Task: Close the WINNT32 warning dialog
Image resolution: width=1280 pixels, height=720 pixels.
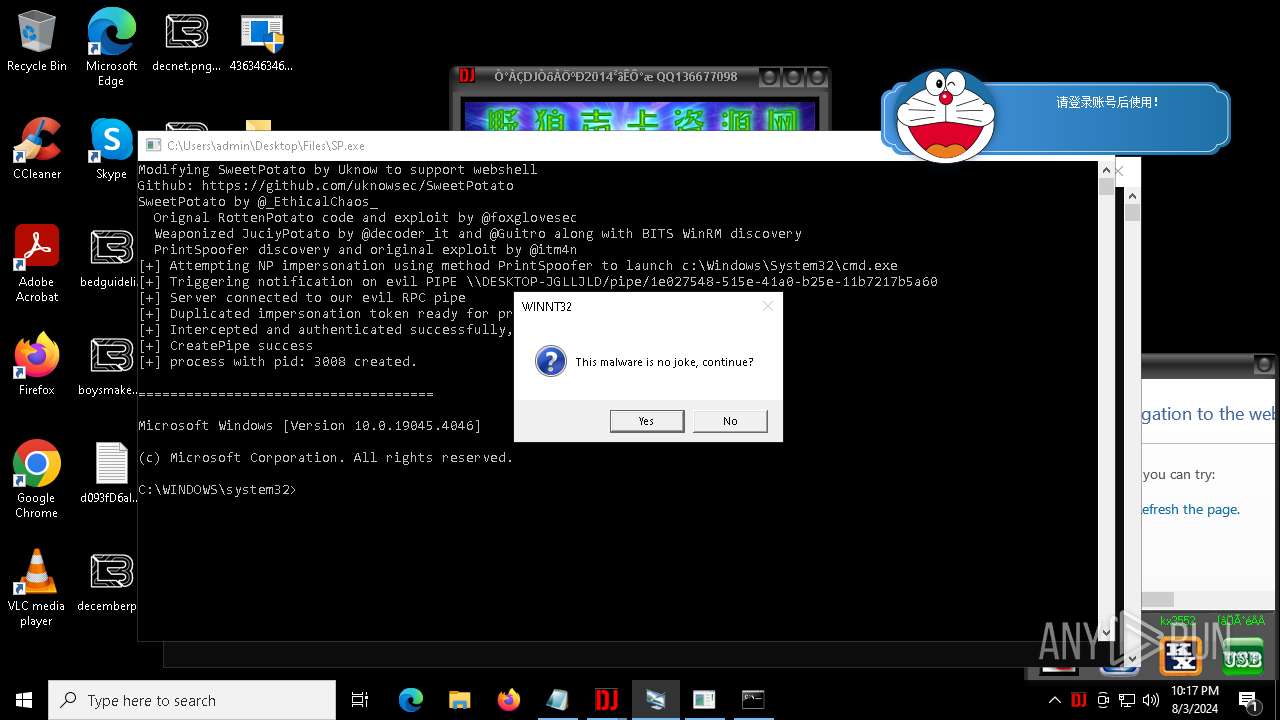Action: (768, 306)
